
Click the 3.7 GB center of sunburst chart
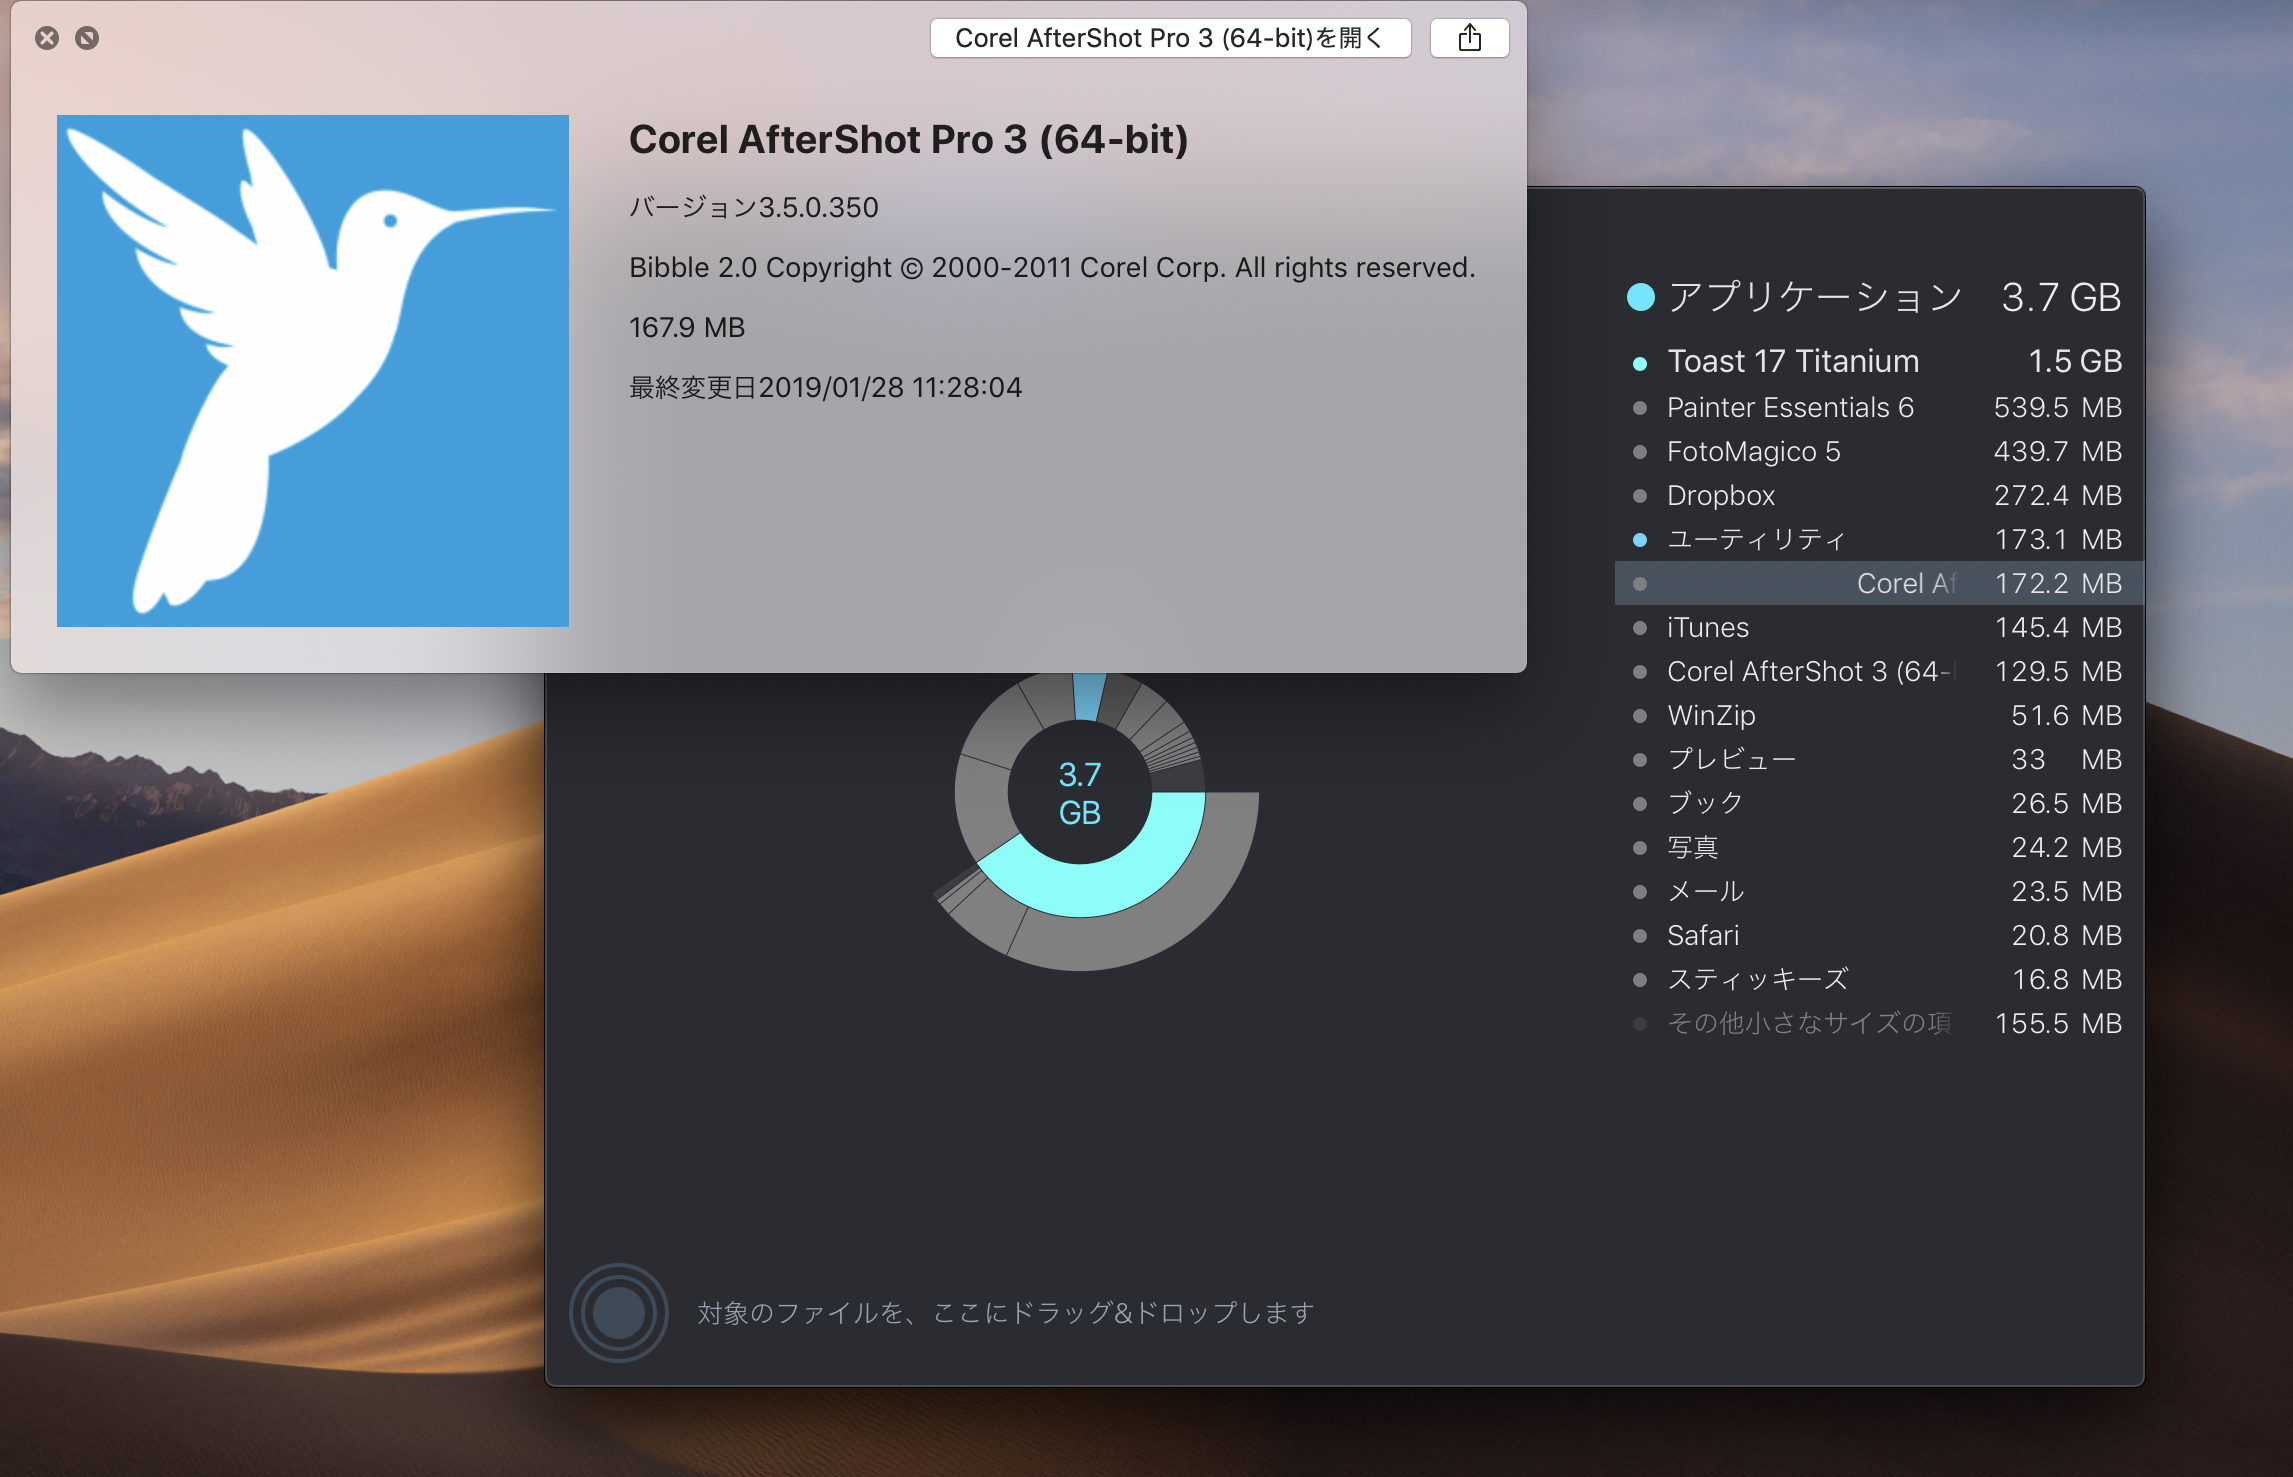(1080, 793)
